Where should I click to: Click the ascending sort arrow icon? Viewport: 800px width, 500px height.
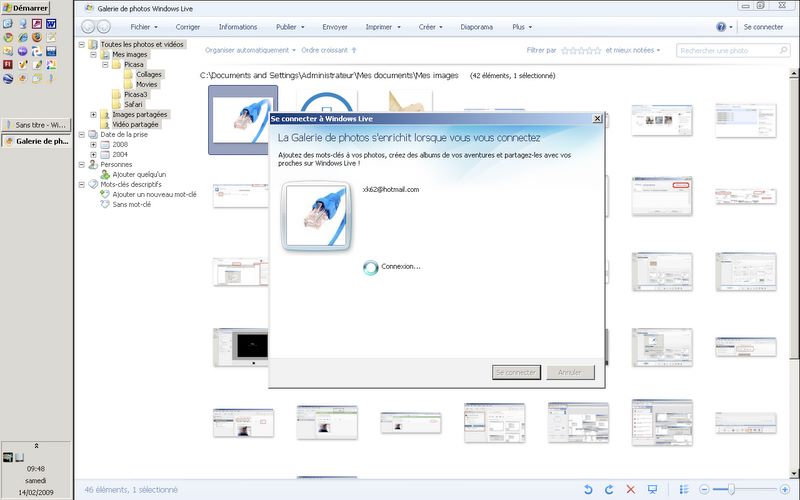pyautogui.click(x=354, y=50)
